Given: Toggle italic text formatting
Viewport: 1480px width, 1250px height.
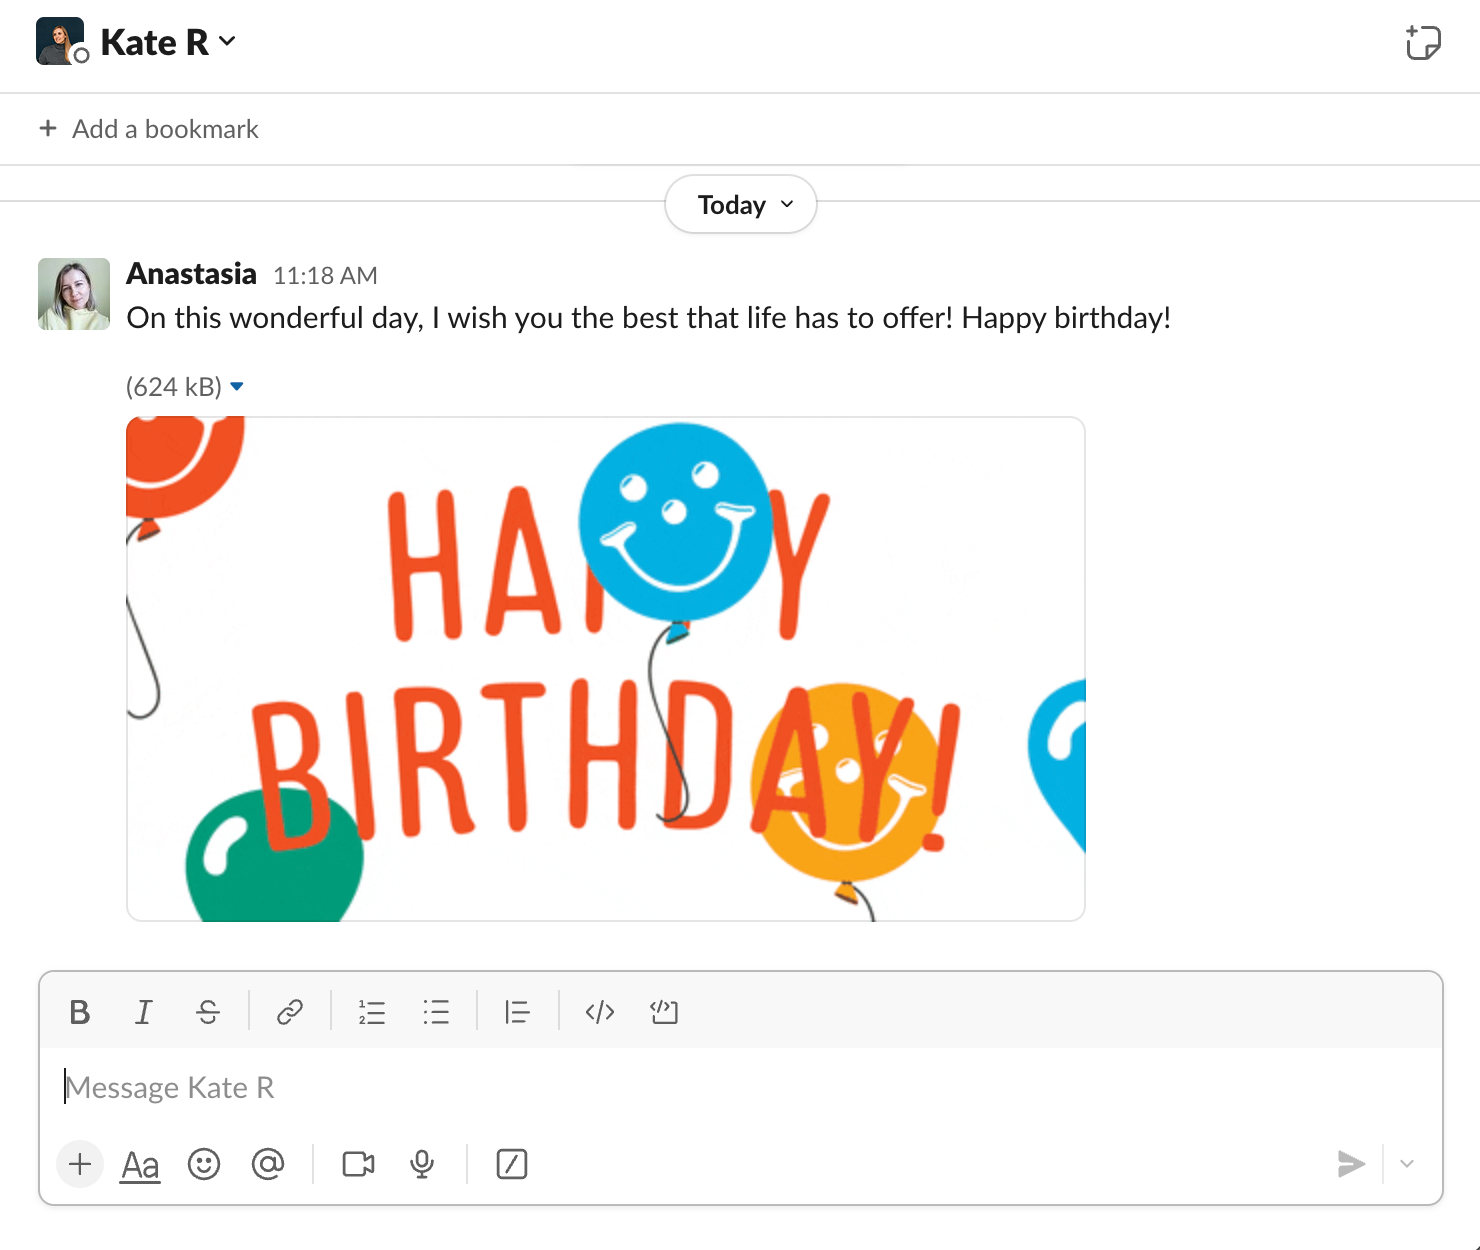Looking at the screenshot, I should 144,1013.
